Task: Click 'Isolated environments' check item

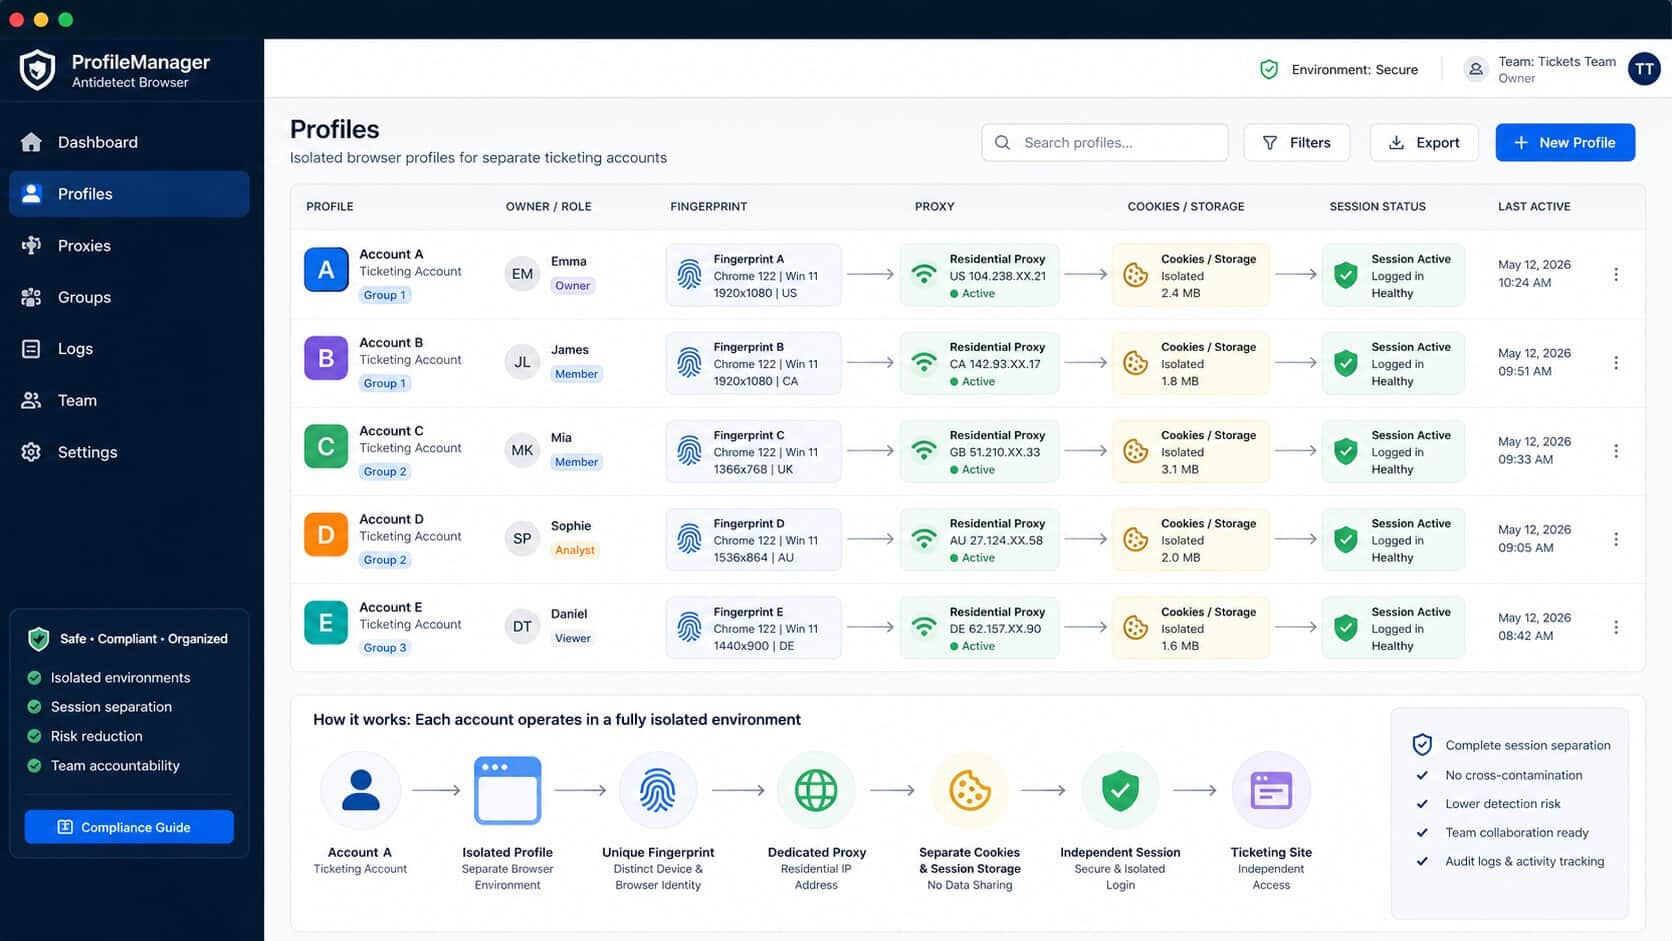Action: [108, 678]
